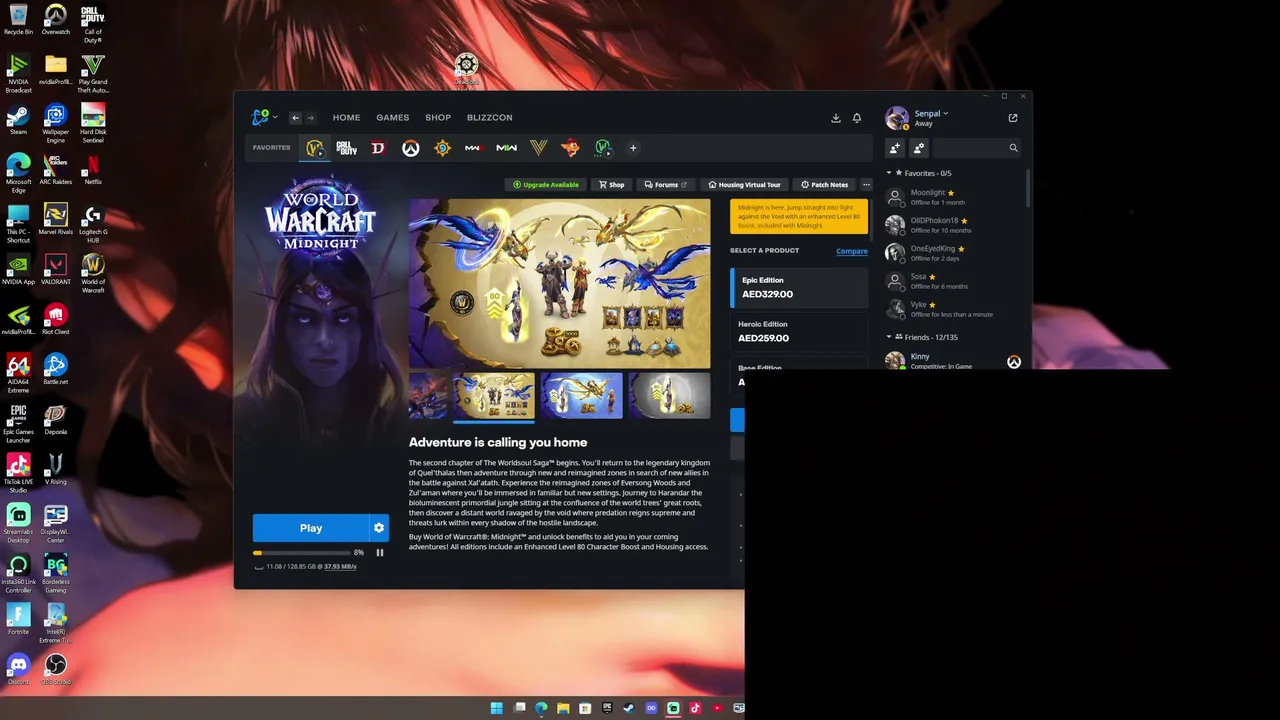
Task: Open the World of Warcraft favorites tab
Action: tap(315, 148)
